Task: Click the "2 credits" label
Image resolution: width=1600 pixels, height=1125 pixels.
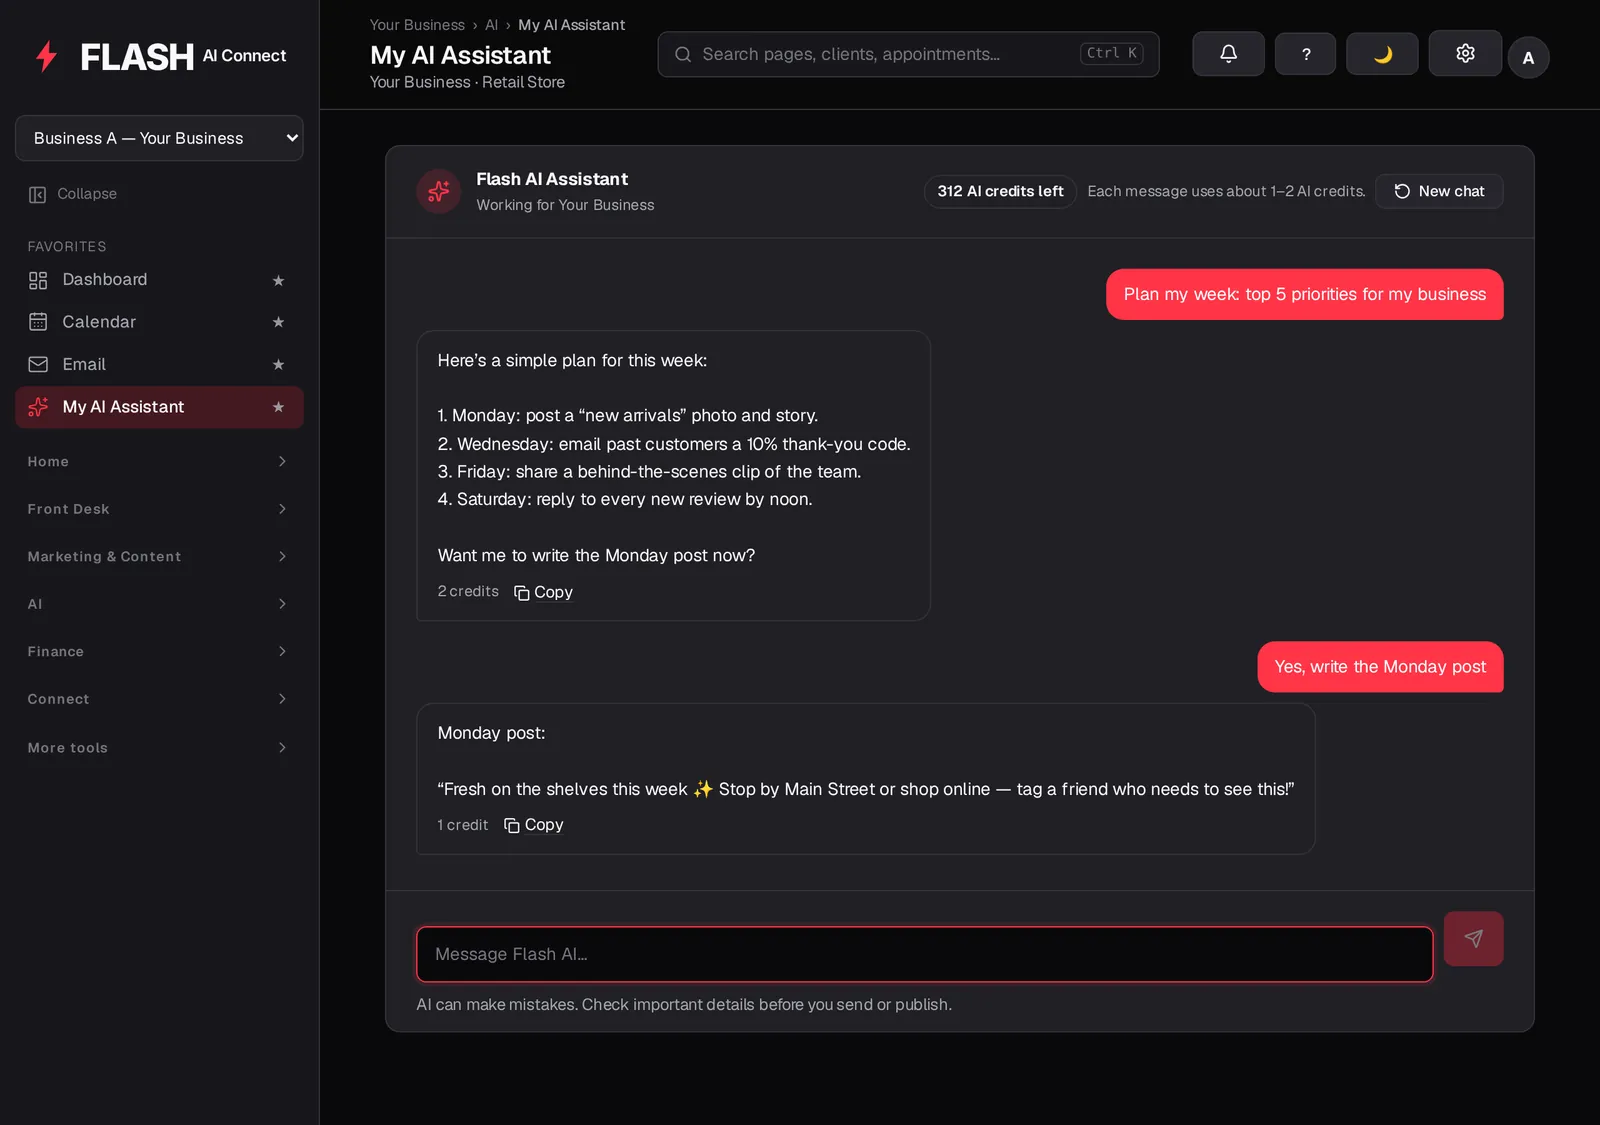Action: pyautogui.click(x=468, y=592)
